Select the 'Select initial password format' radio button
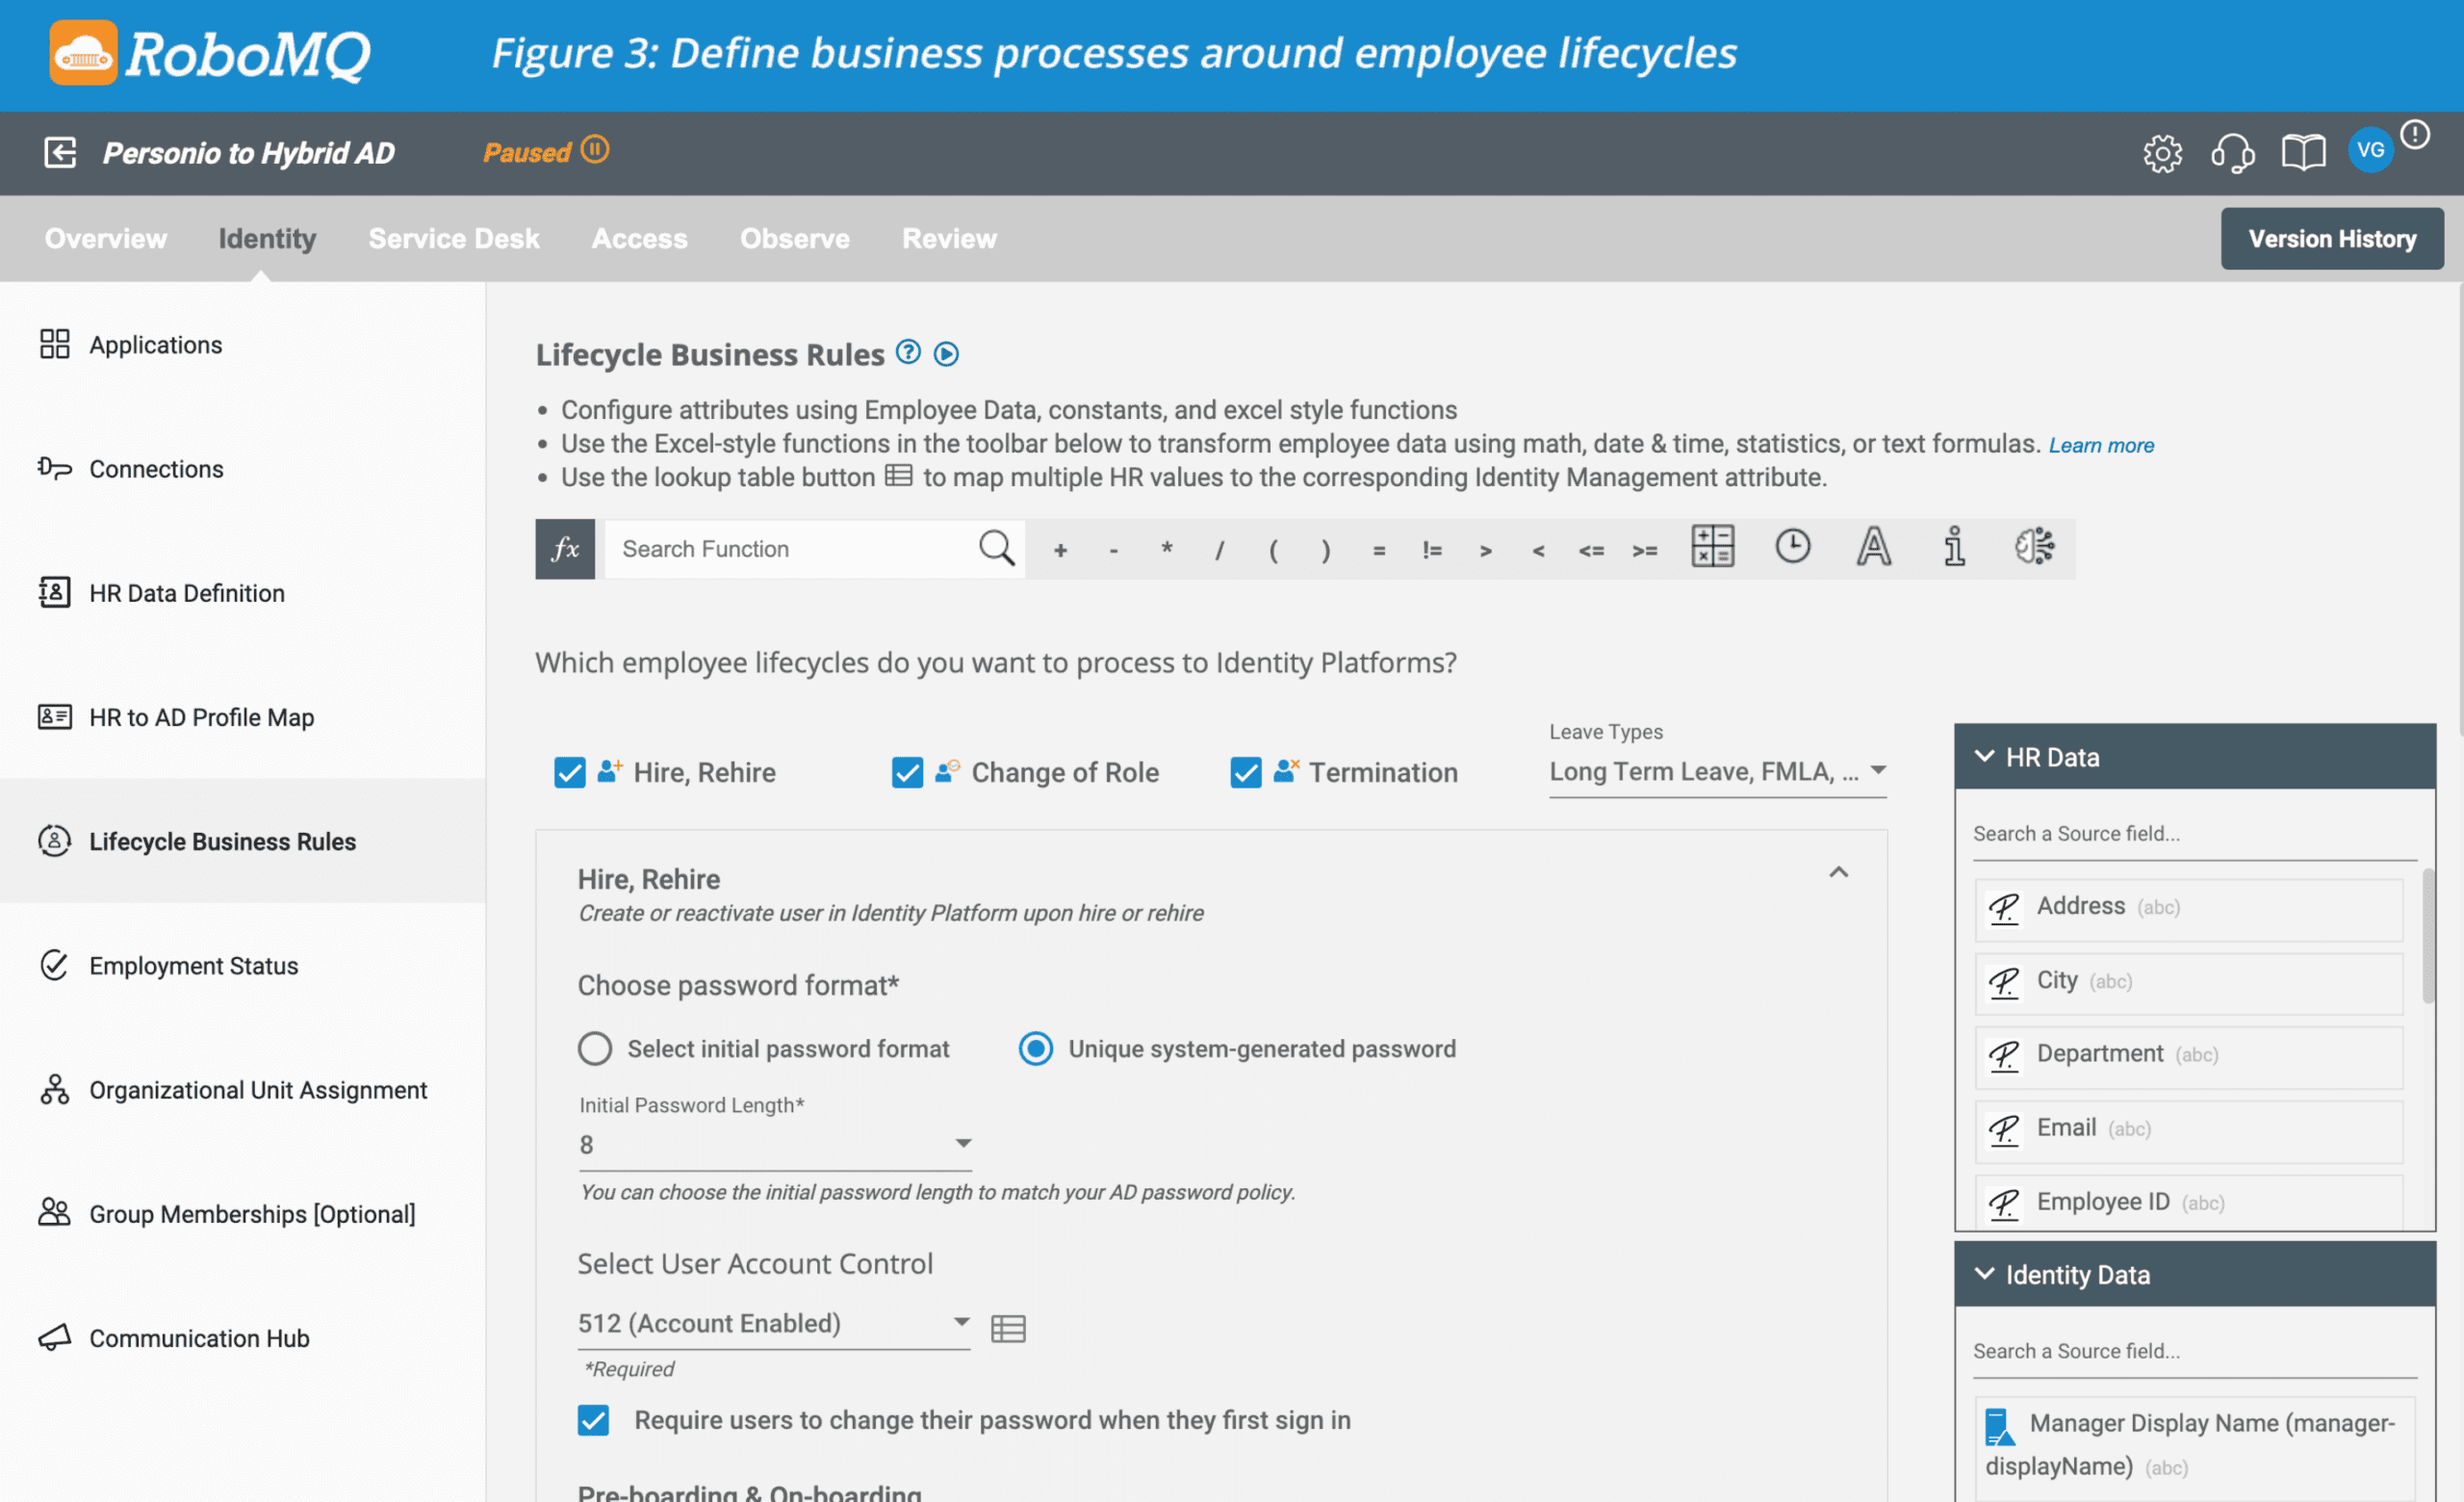This screenshot has height=1502, width=2464. tap(595, 1048)
